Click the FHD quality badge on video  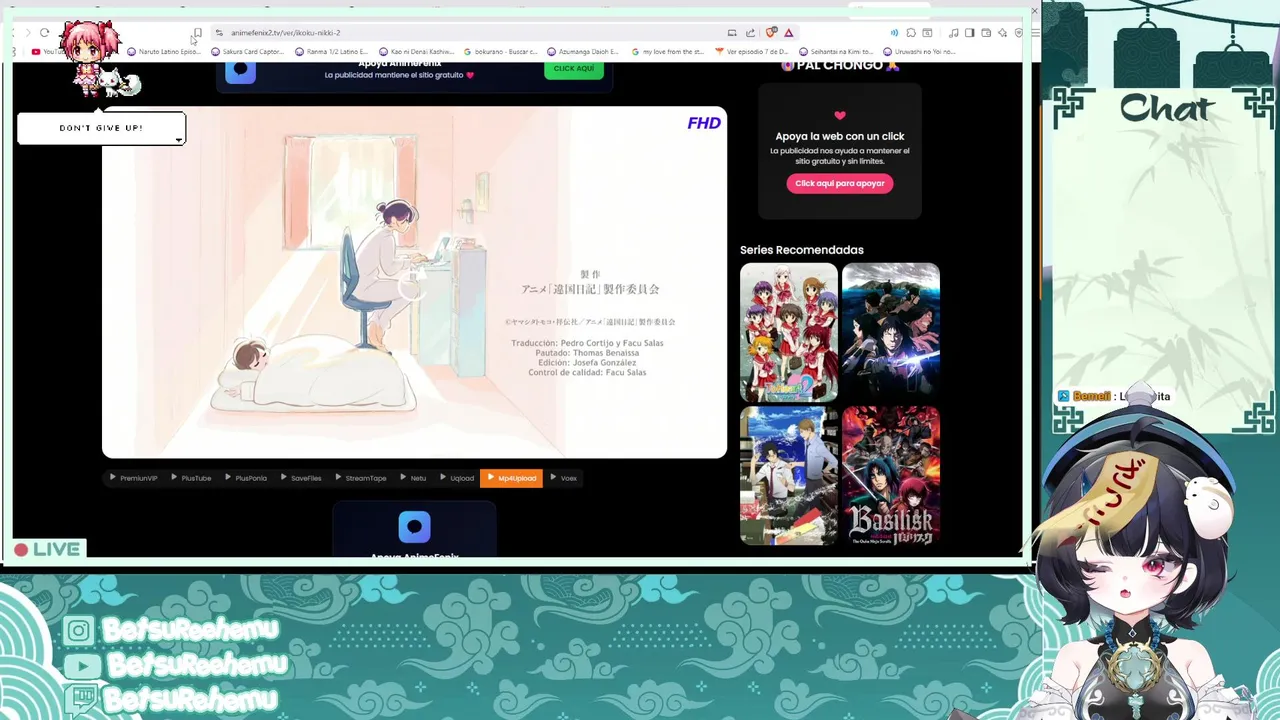click(704, 123)
